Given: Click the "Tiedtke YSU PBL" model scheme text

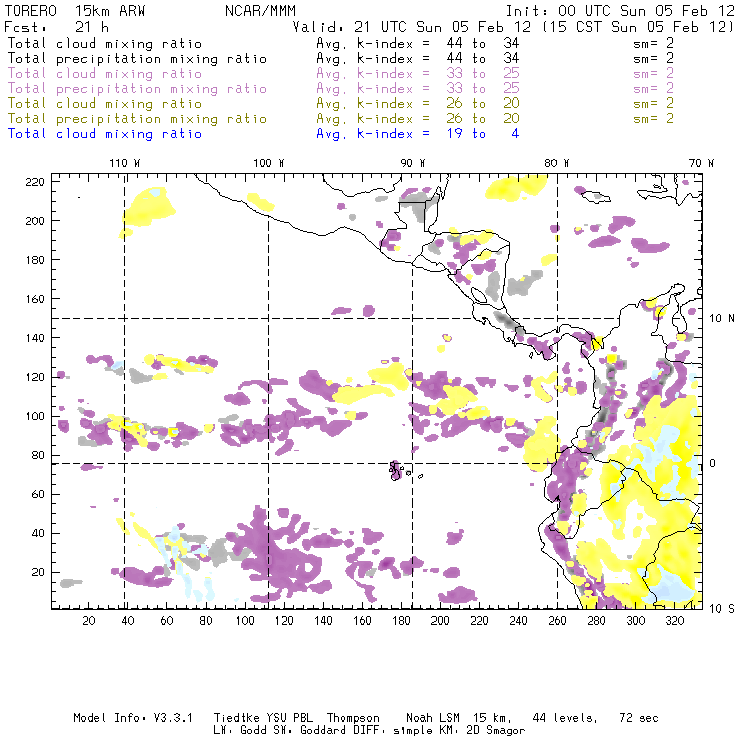Looking at the screenshot, I should (263, 718).
